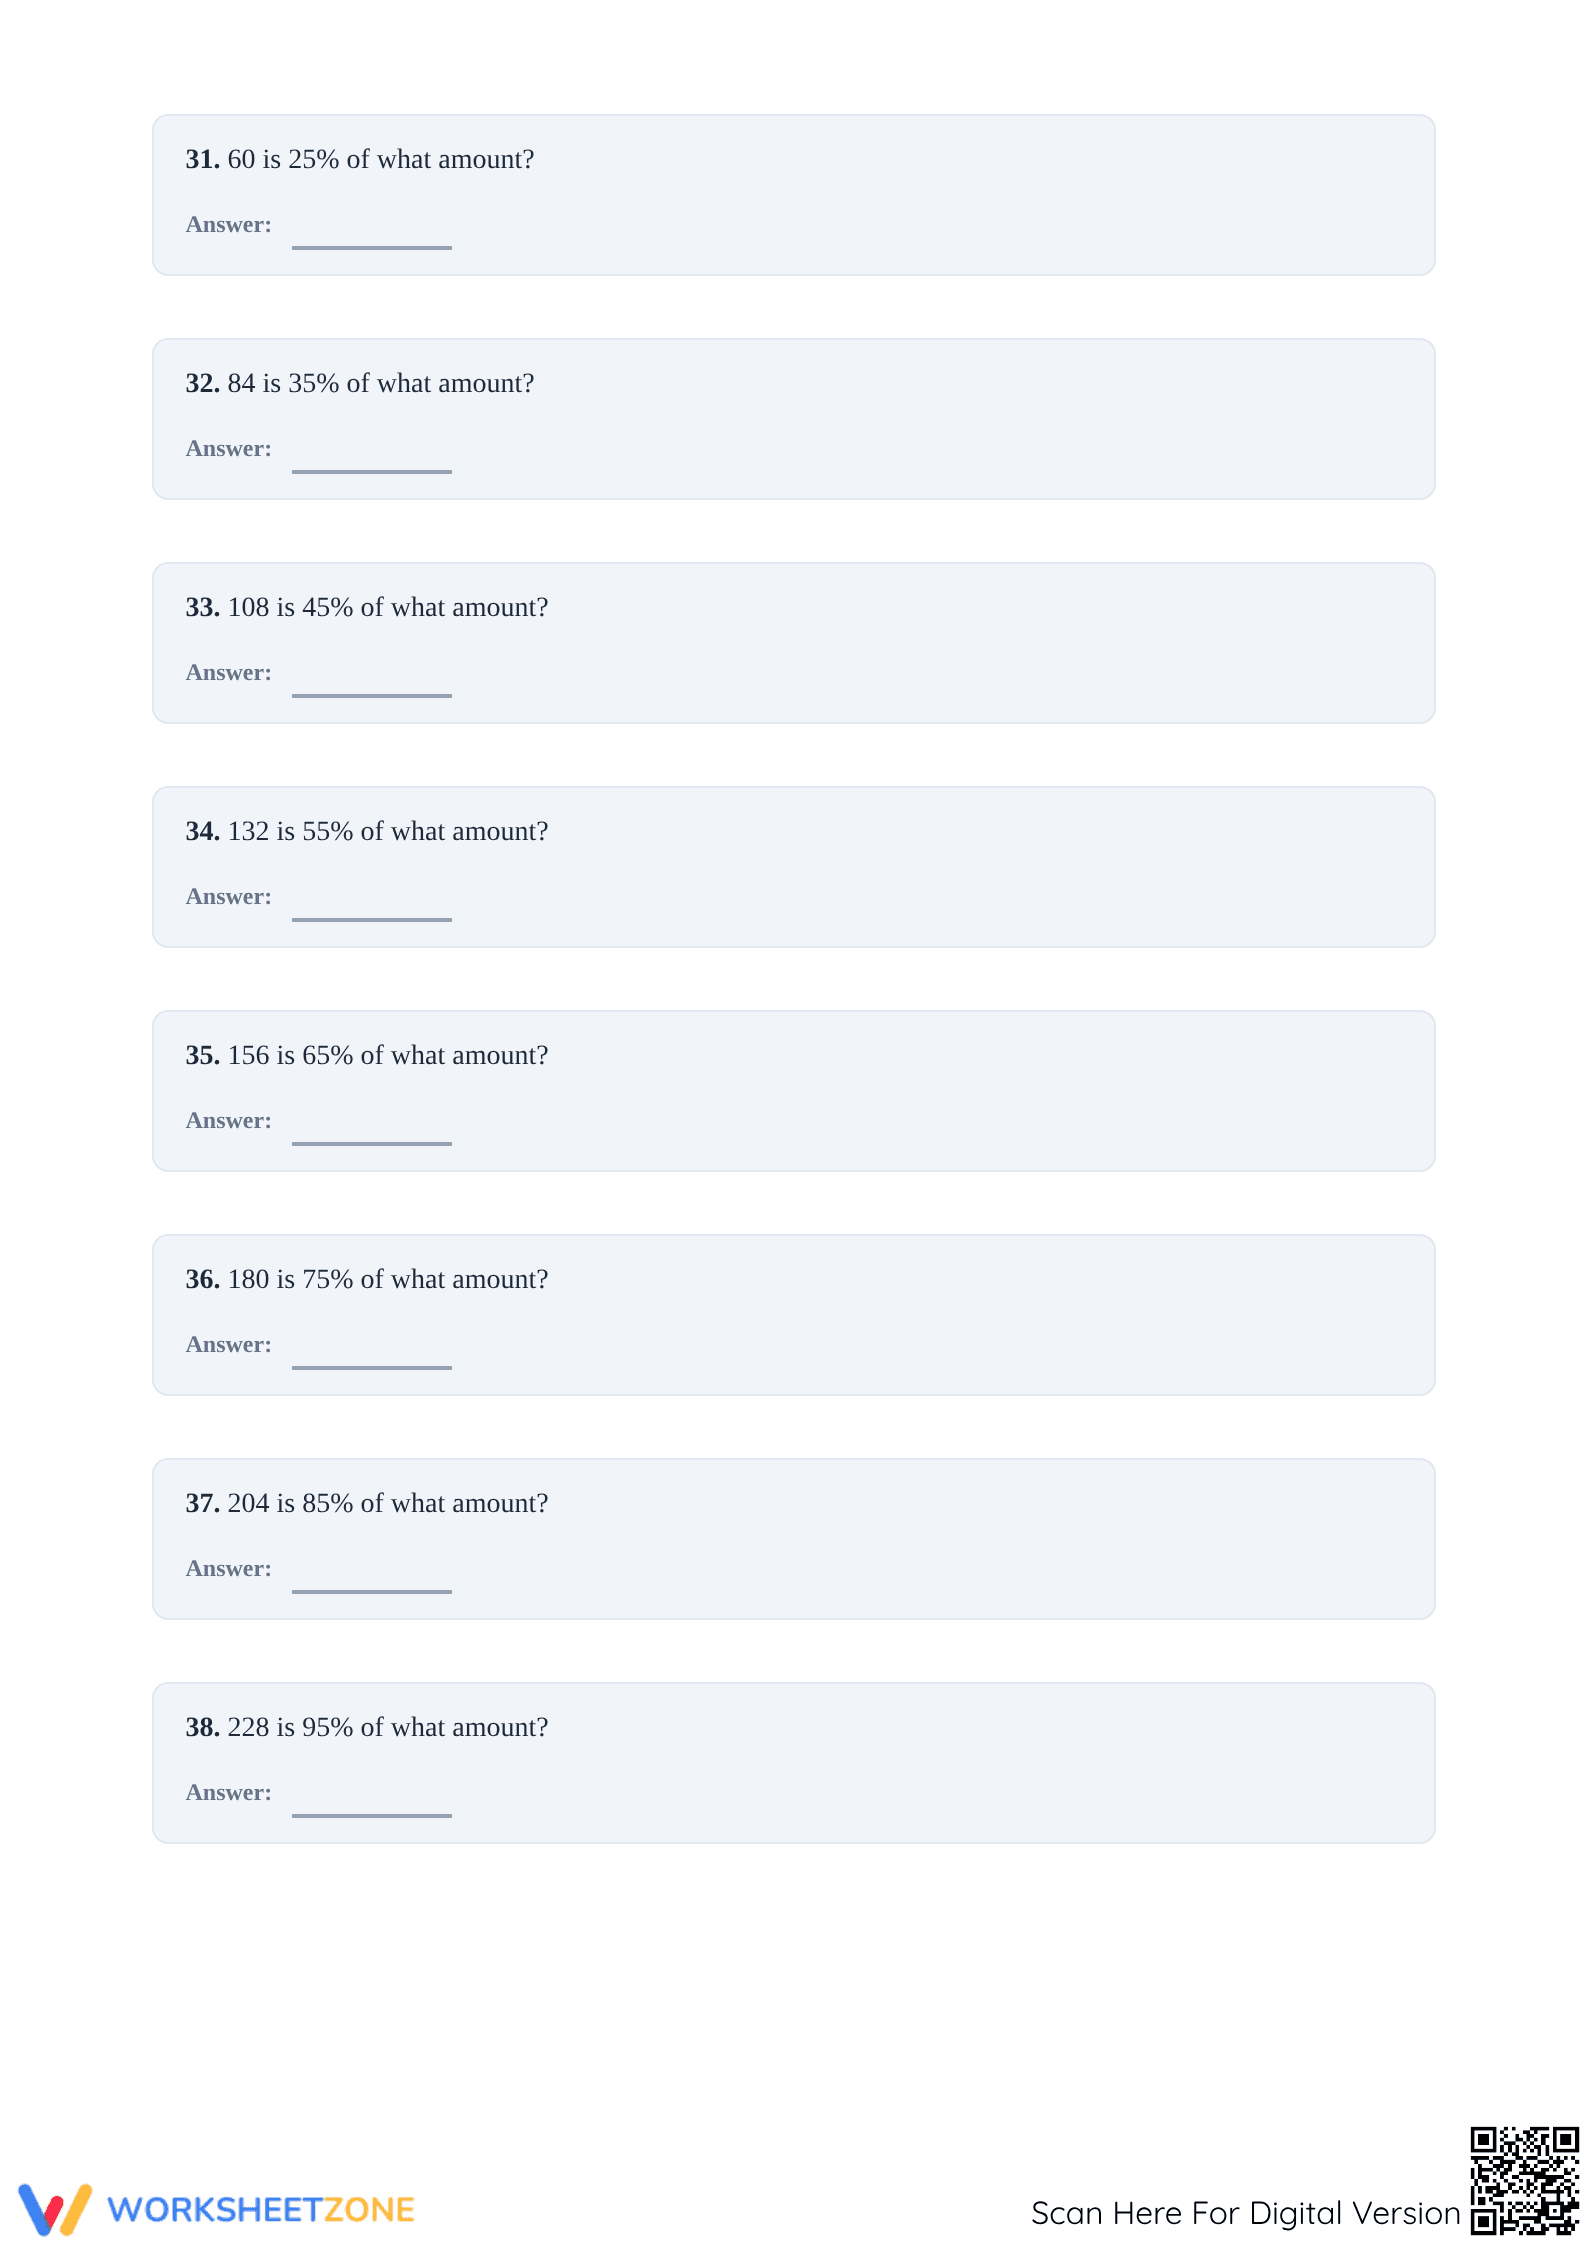Select question text '108 is 45% of what amount?'
The width and height of the screenshot is (1588, 2244).
coord(388,607)
